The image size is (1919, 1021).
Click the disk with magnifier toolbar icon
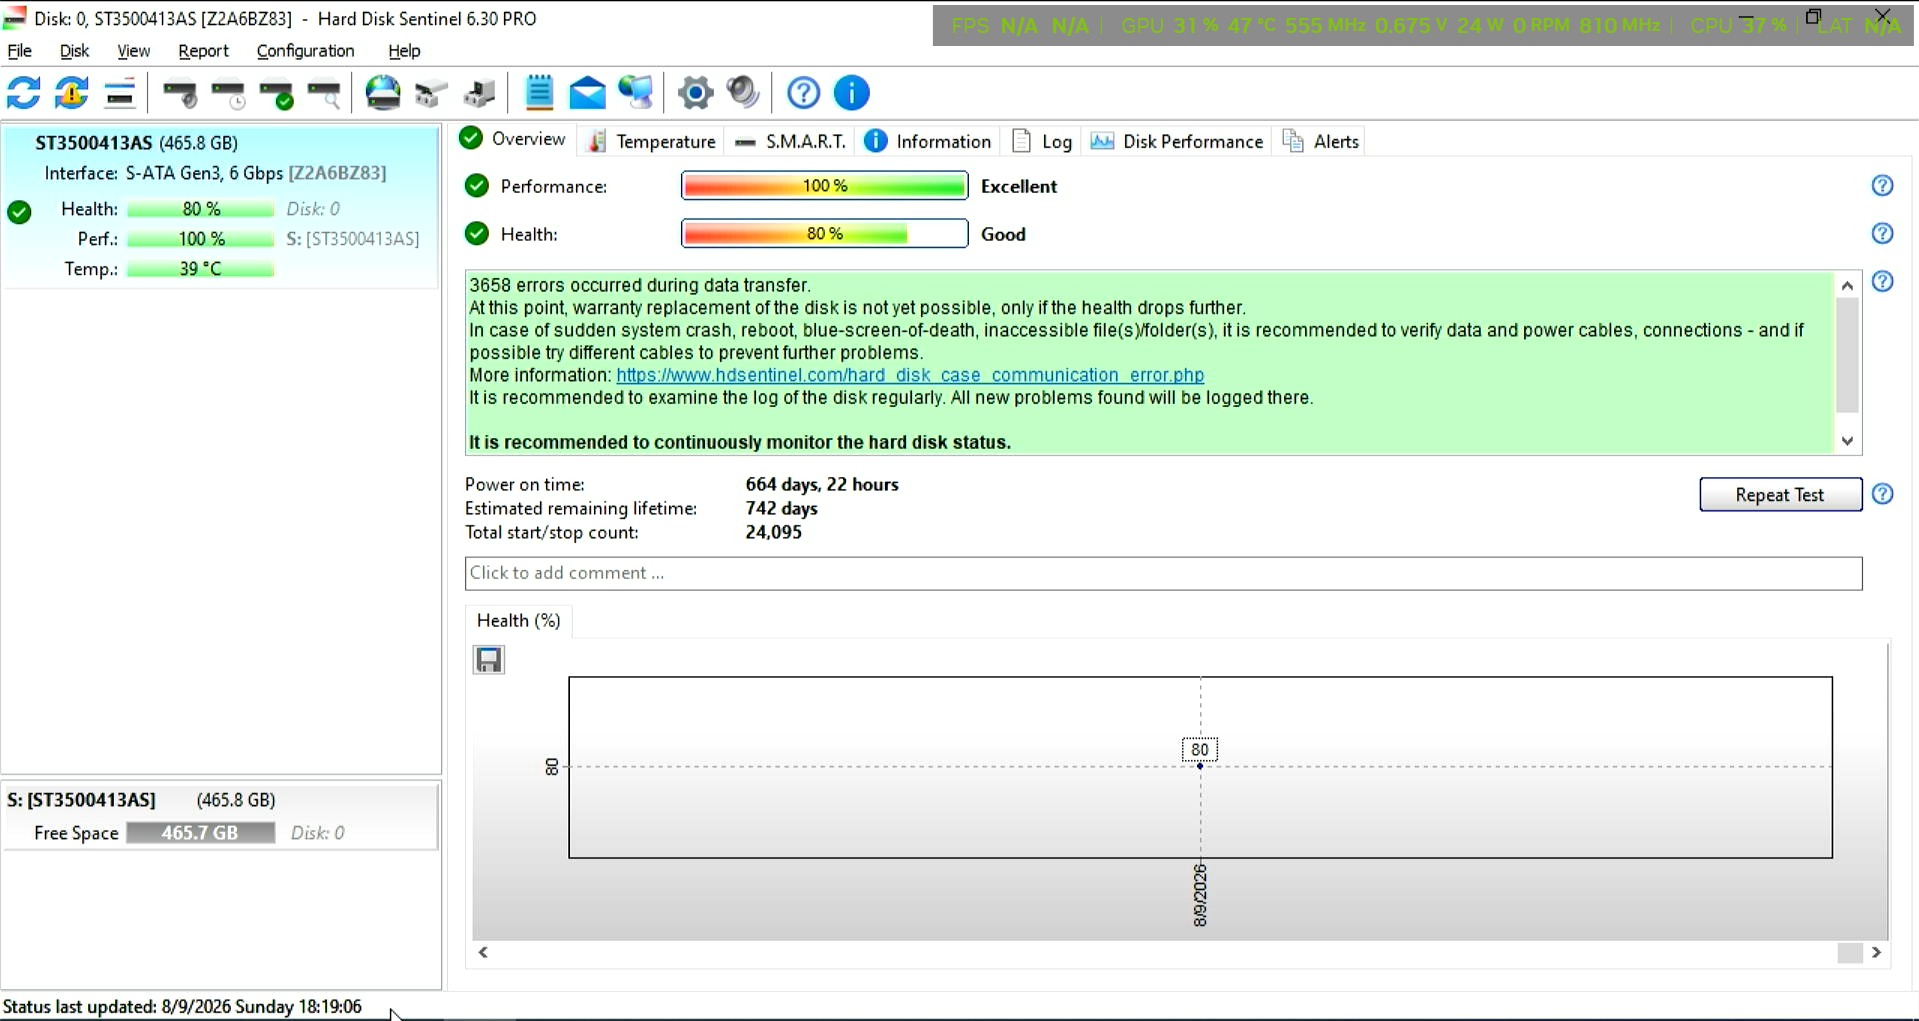(325, 94)
